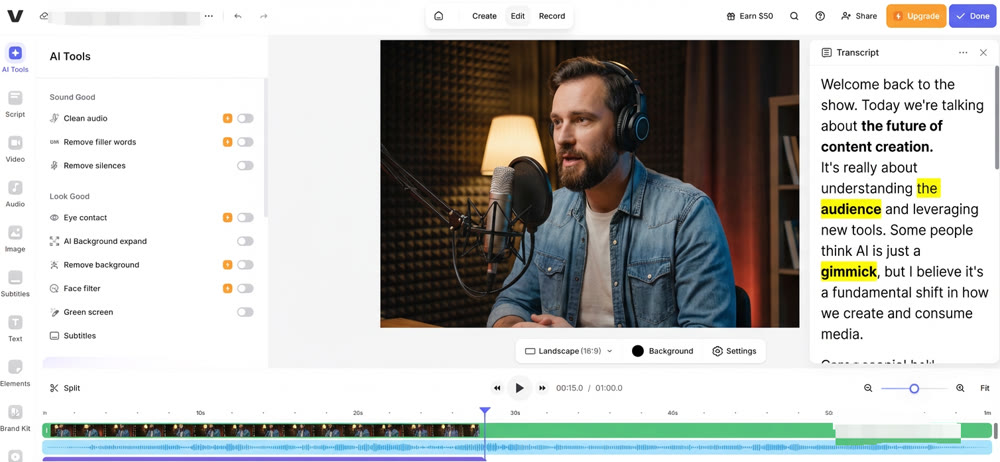Open the help question mark icon
The height and width of the screenshot is (462, 1000).
pos(820,16)
